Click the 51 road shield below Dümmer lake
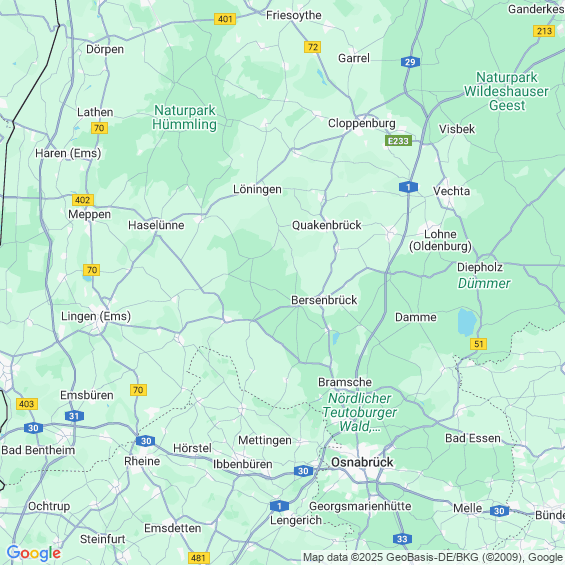 pos(479,344)
